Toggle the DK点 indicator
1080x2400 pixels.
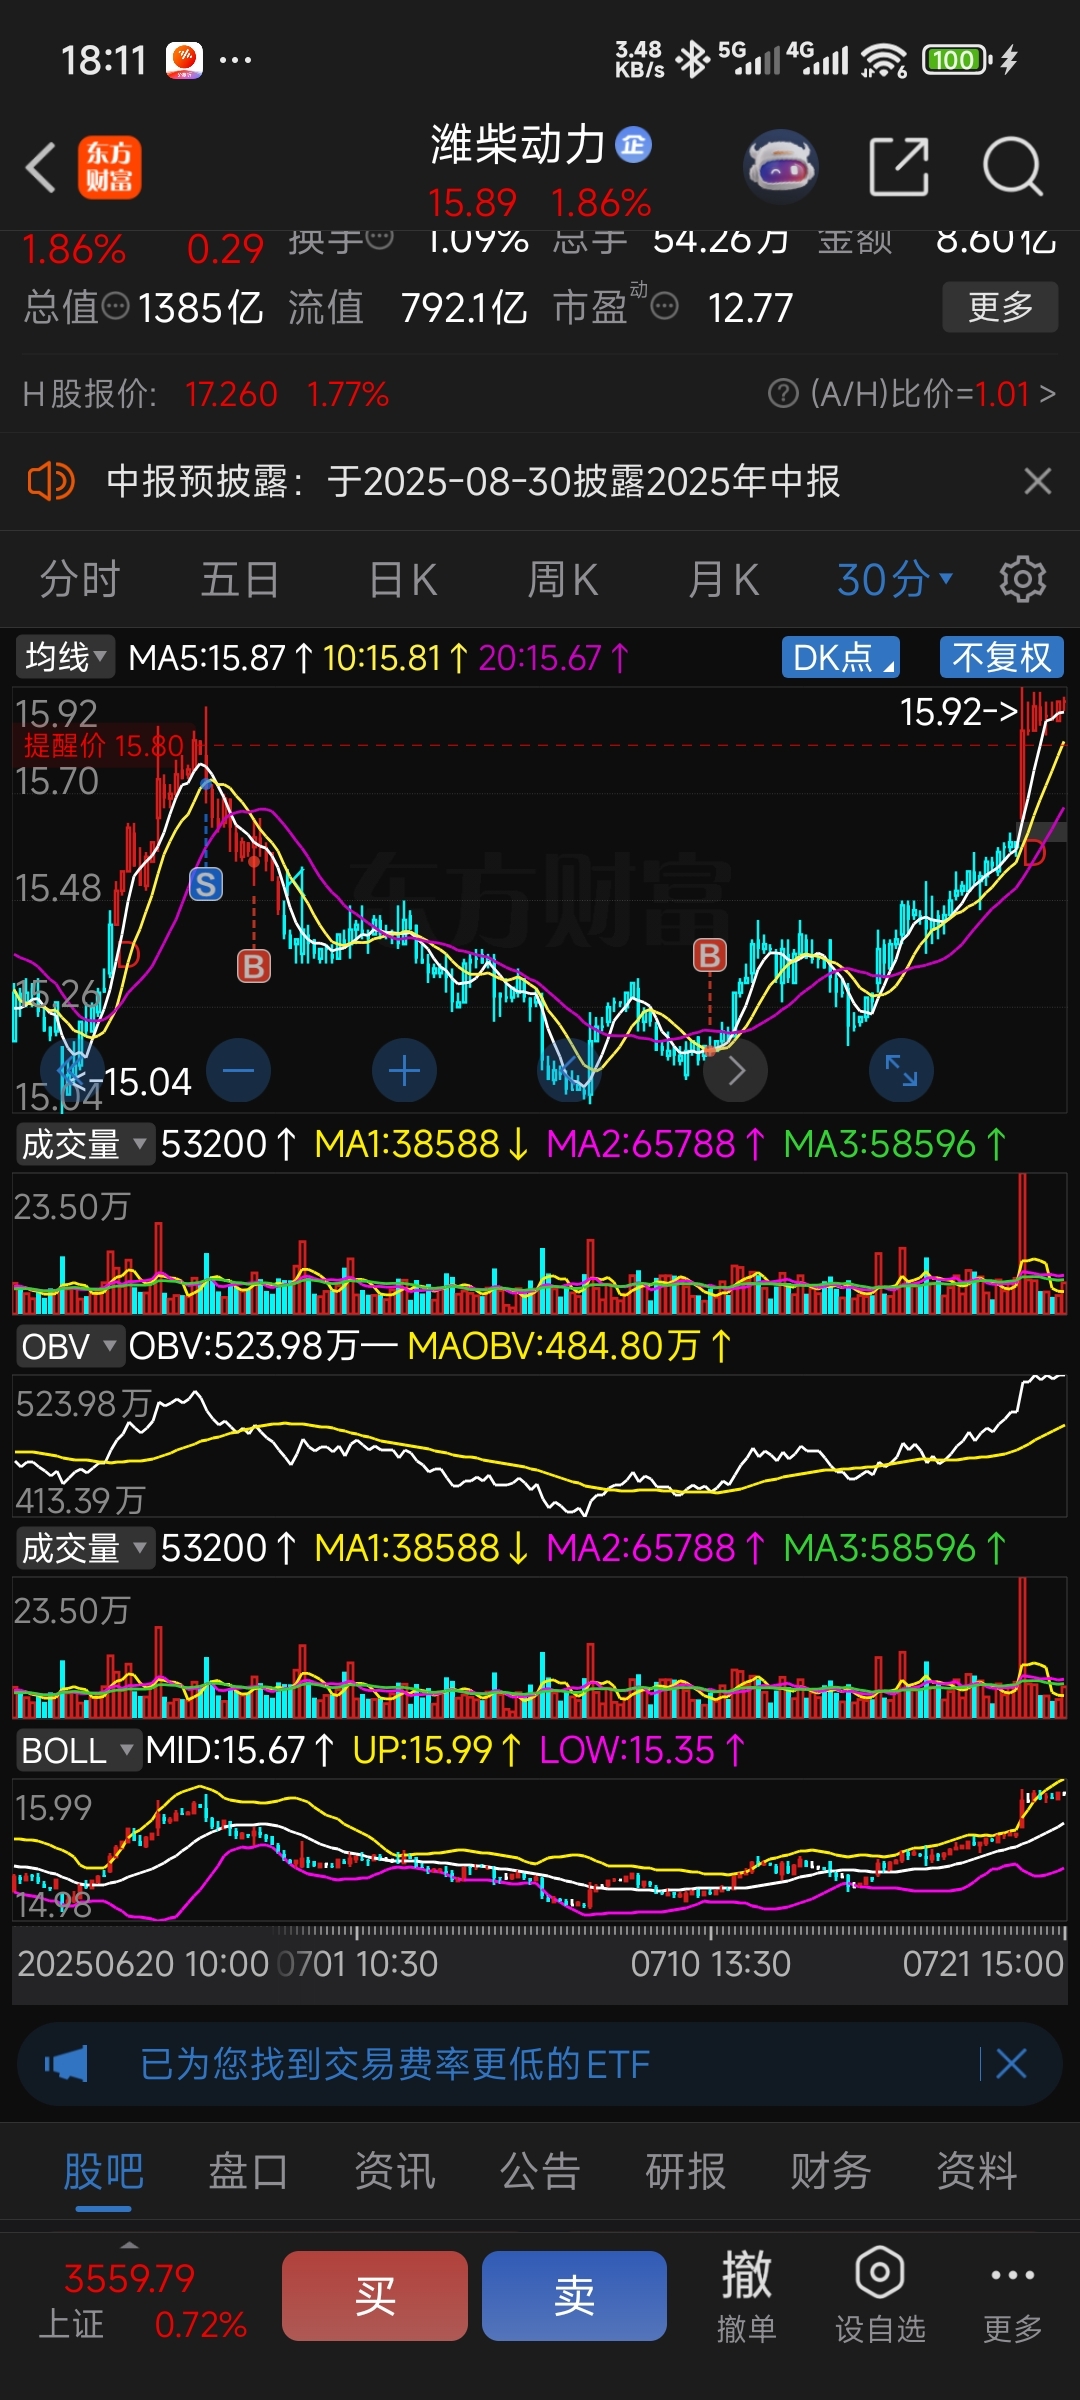[x=840, y=657]
